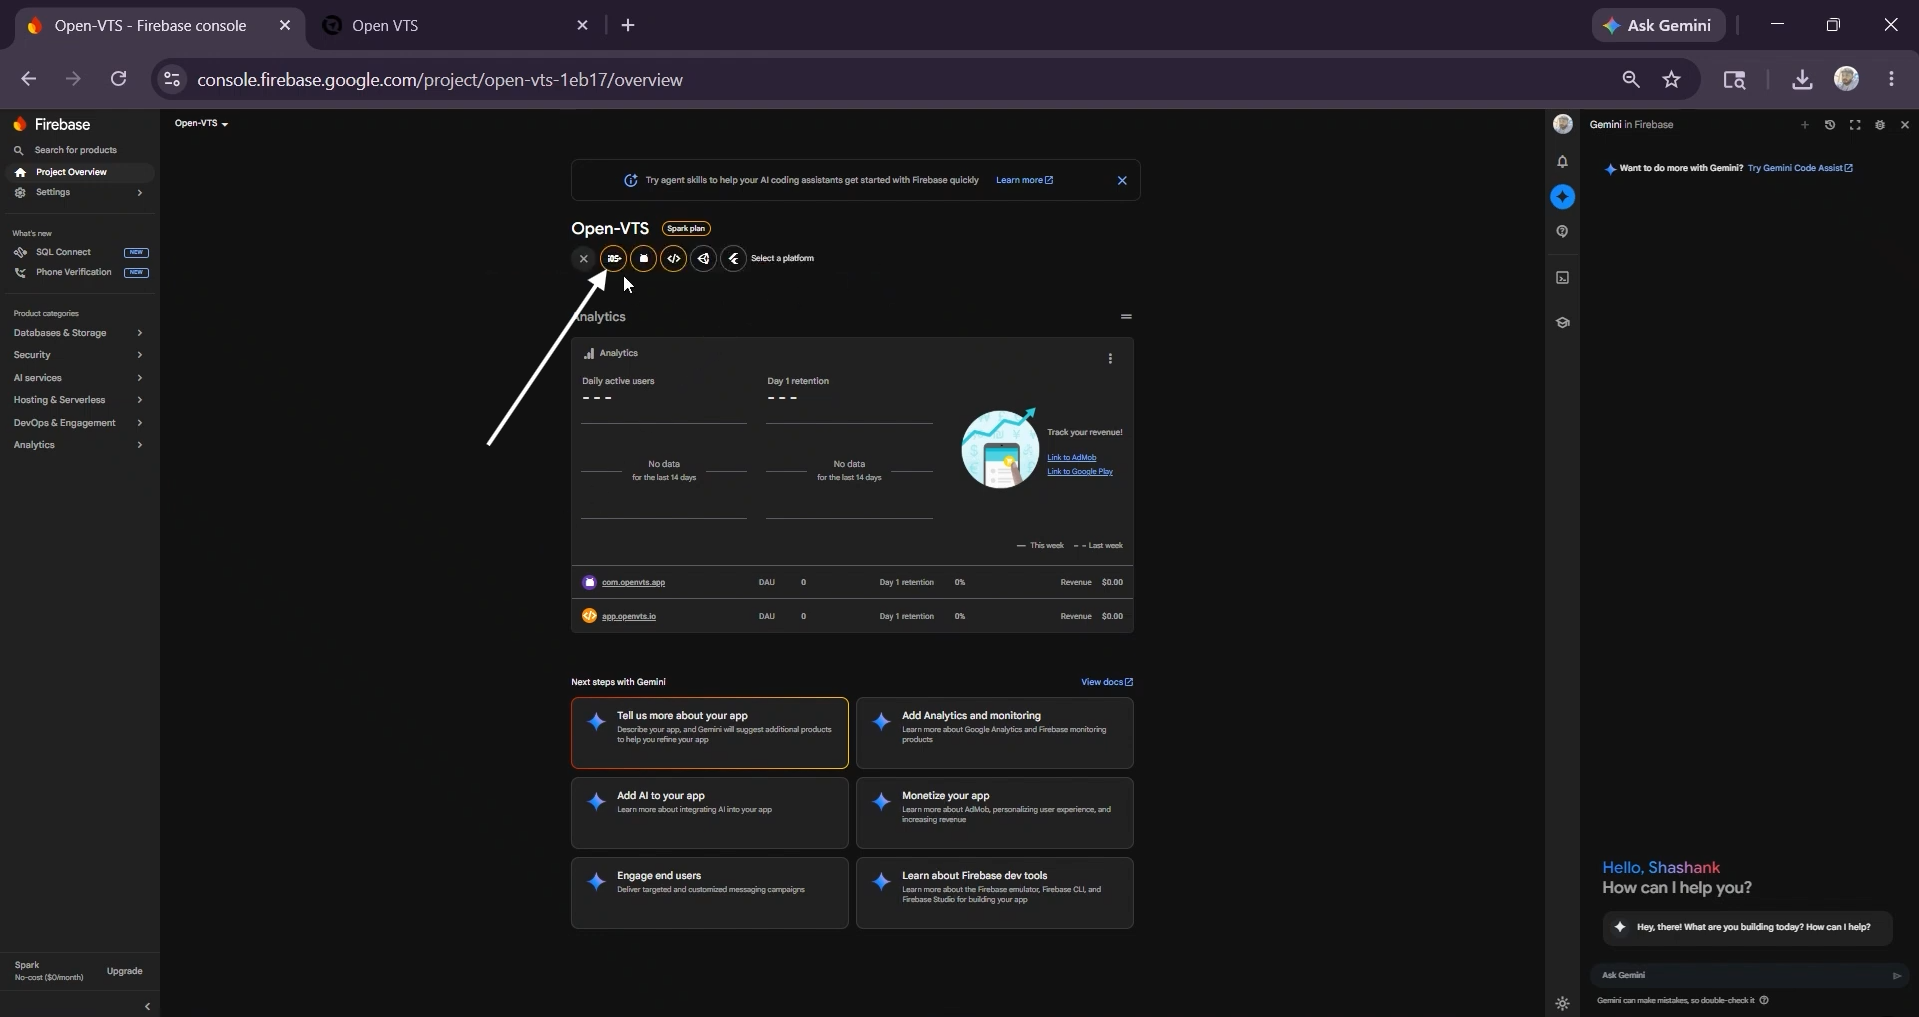Open Search for products in the sidebar
Viewport: 1919px width, 1017px height.
[78, 150]
